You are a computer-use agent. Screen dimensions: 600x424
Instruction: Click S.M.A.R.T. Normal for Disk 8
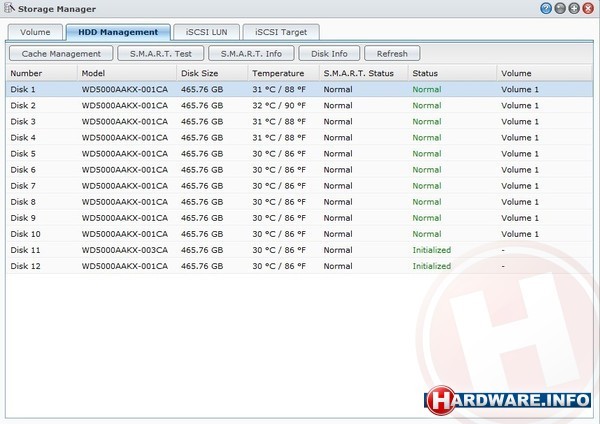pyautogui.click(x=338, y=202)
